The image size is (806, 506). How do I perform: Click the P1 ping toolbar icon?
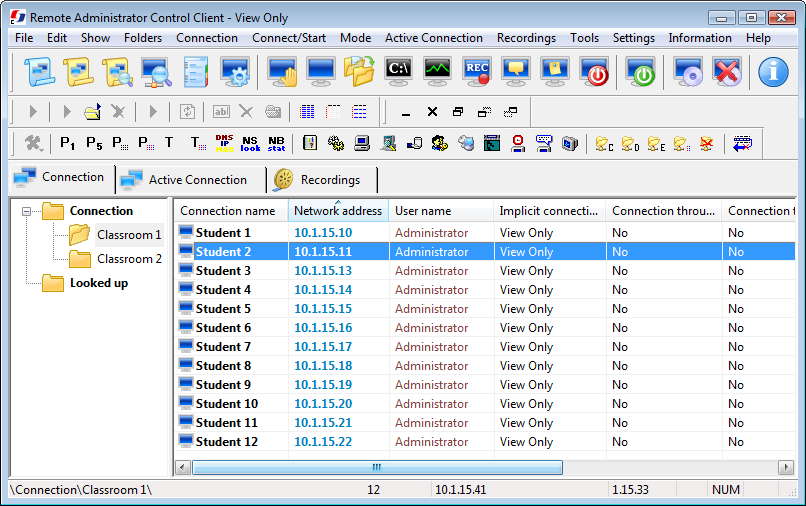point(67,143)
